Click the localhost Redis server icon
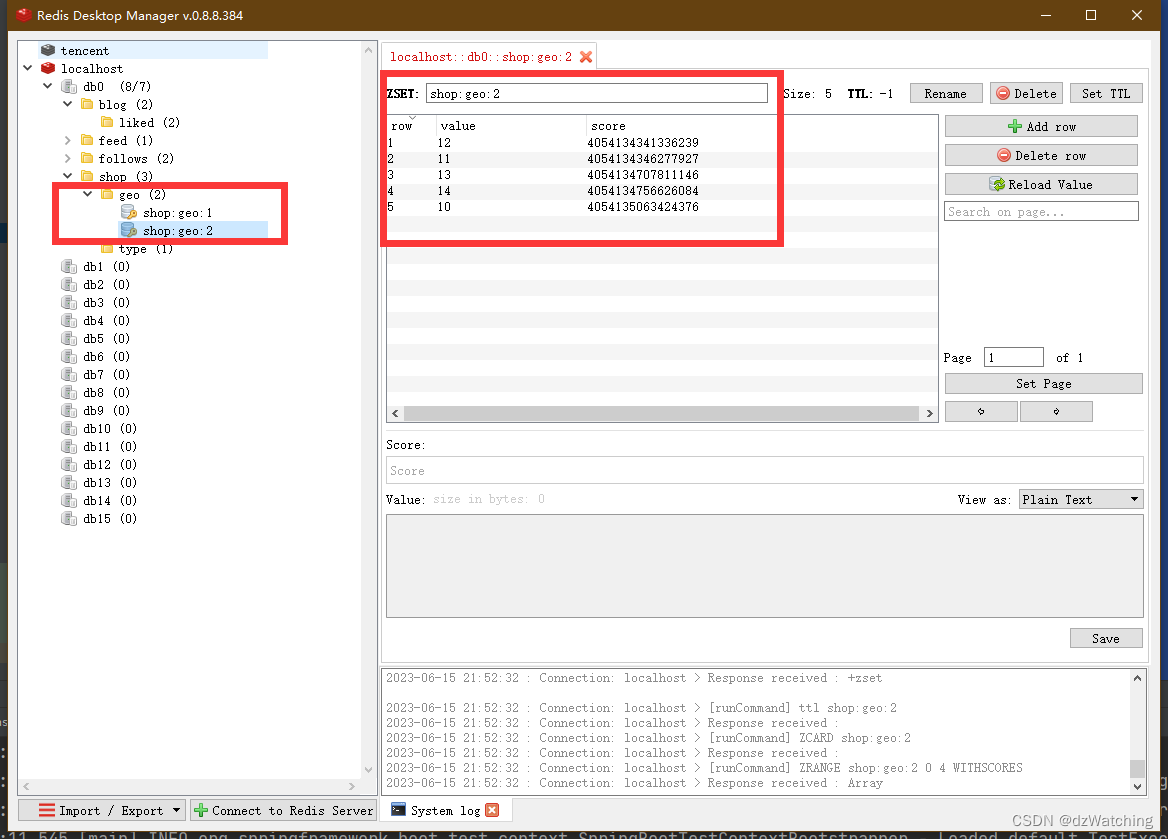This screenshot has width=1168, height=839. (48, 68)
